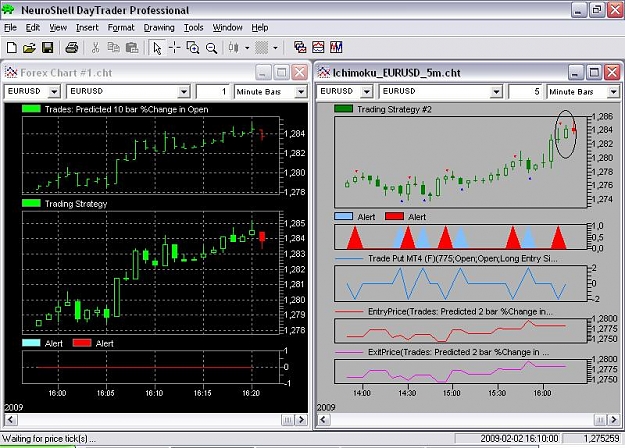Click the chart pages toolbar icon
The image size is (625, 448).
click(x=300, y=47)
